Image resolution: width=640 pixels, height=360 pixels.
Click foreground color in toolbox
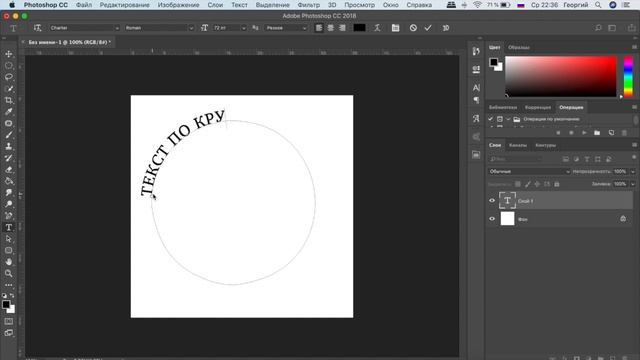(6, 304)
